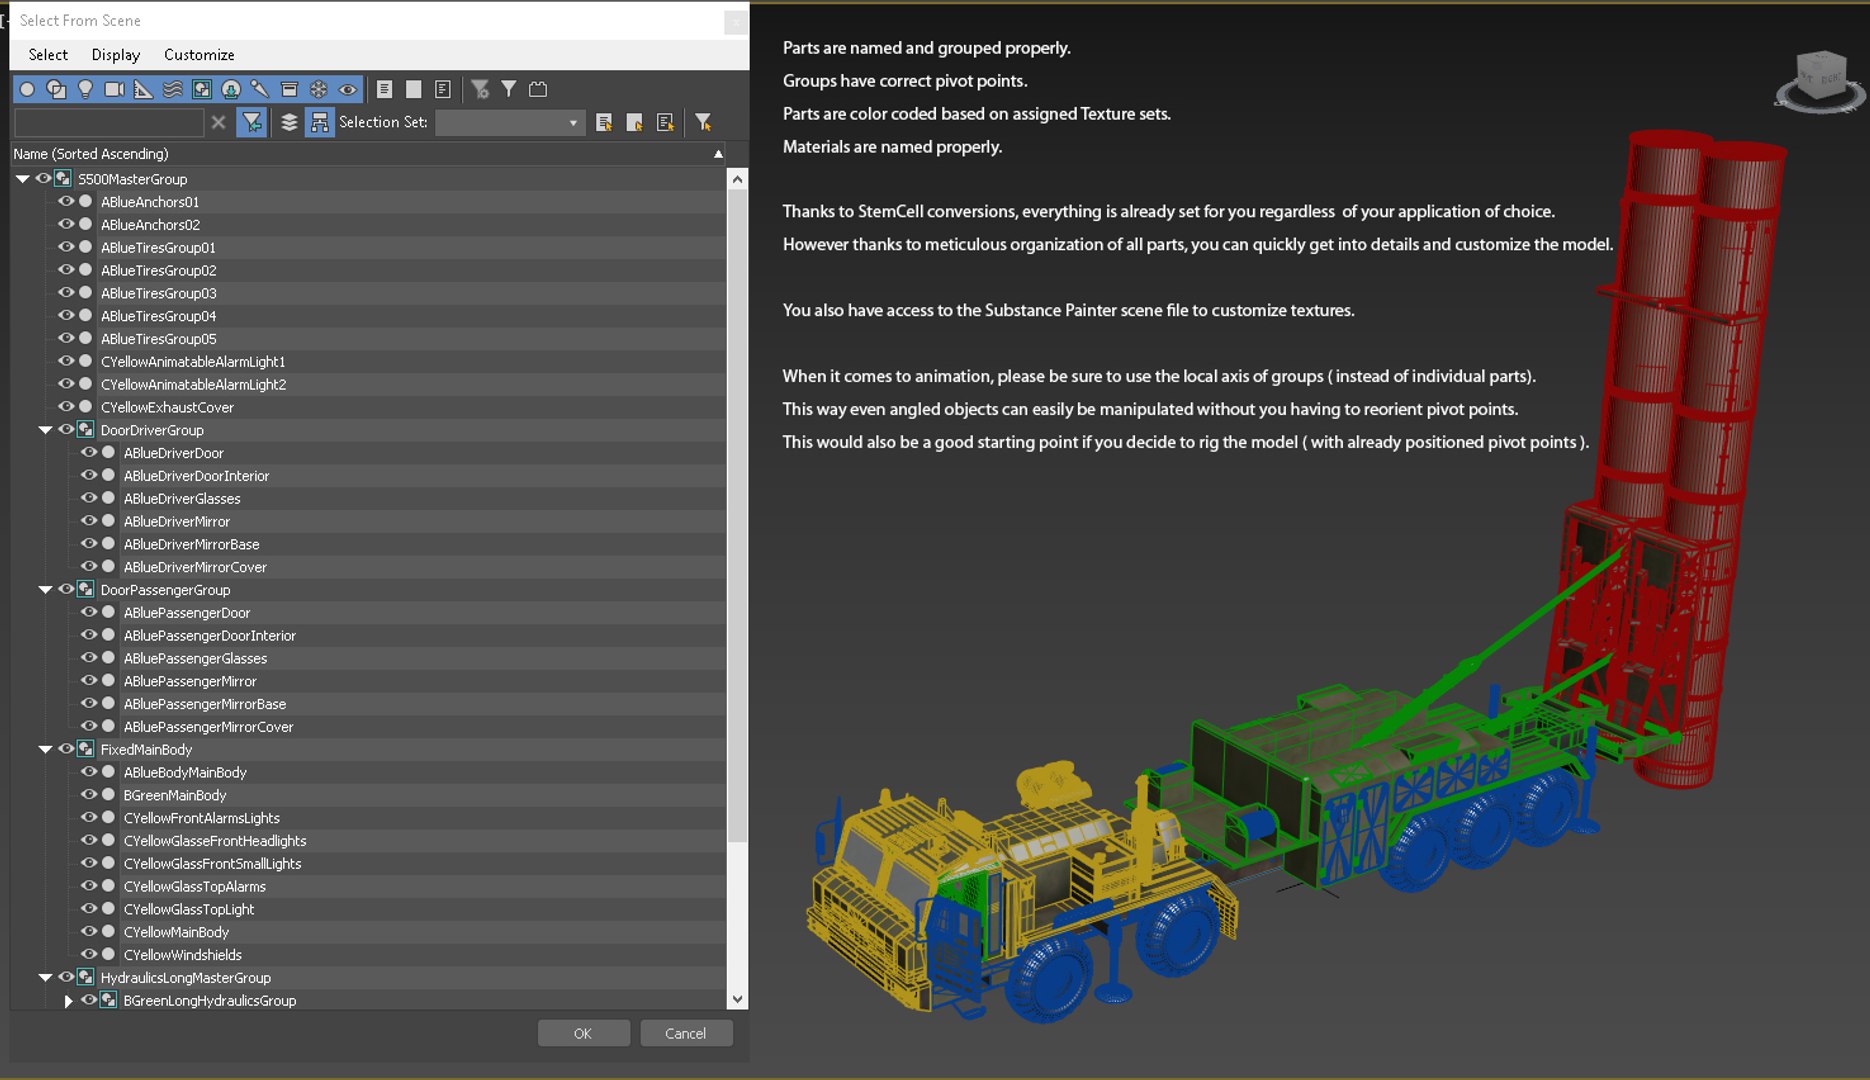Toggle visibility of CYellowExhaustCover
The image size is (1870, 1080).
pos(66,407)
